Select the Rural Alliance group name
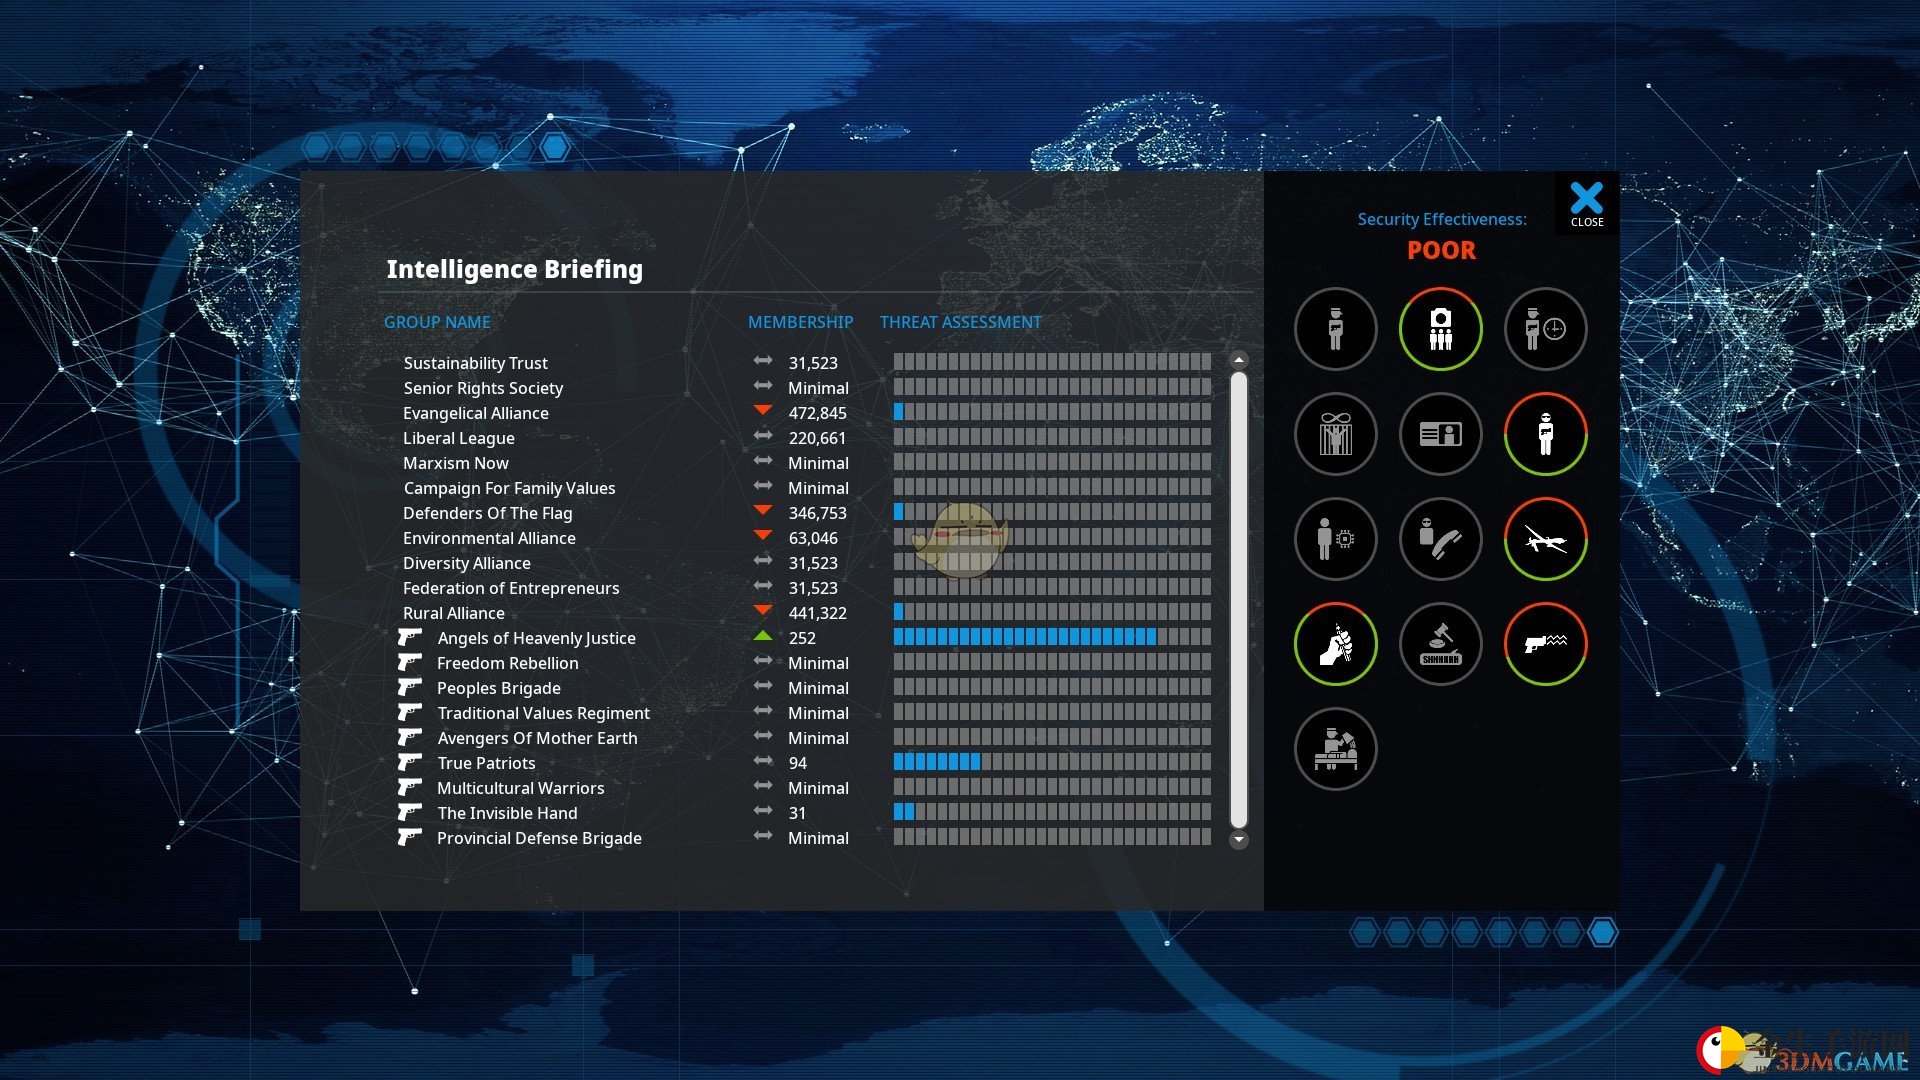Image resolution: width=1920 pixels, height=1080 pixels. (x=454, y=613)
